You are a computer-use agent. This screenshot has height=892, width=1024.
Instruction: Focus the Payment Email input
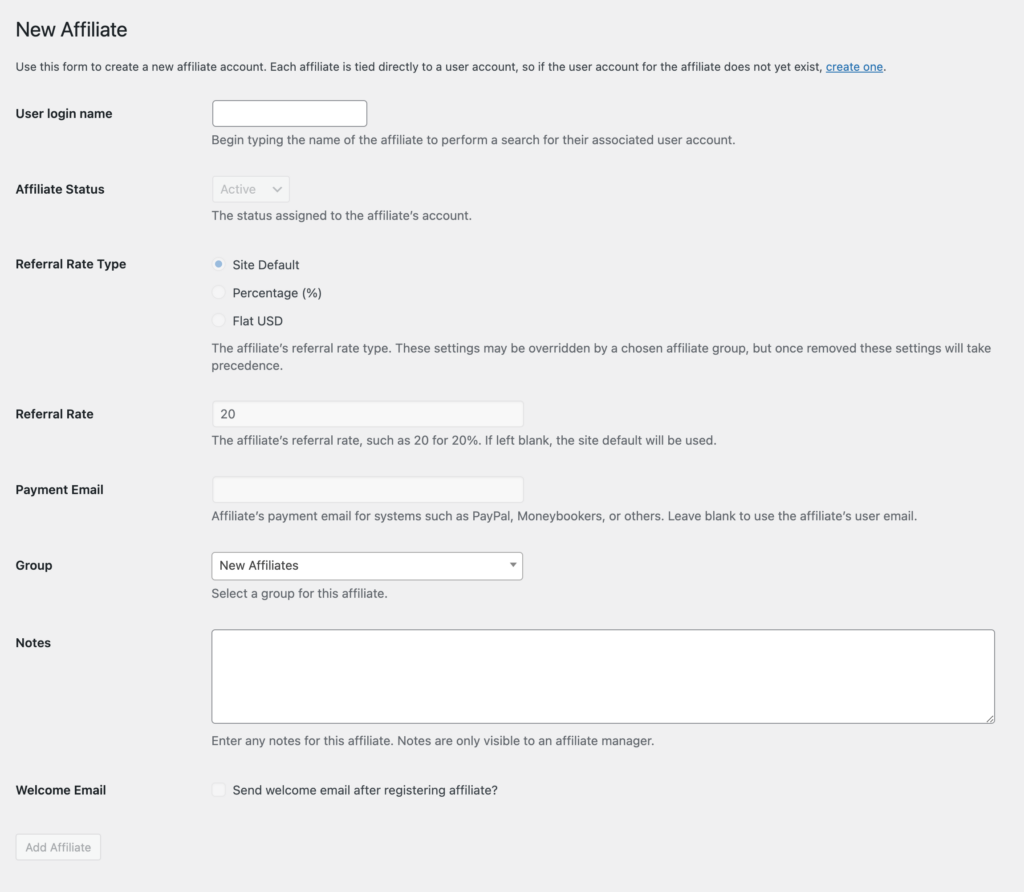click(368, 490)
